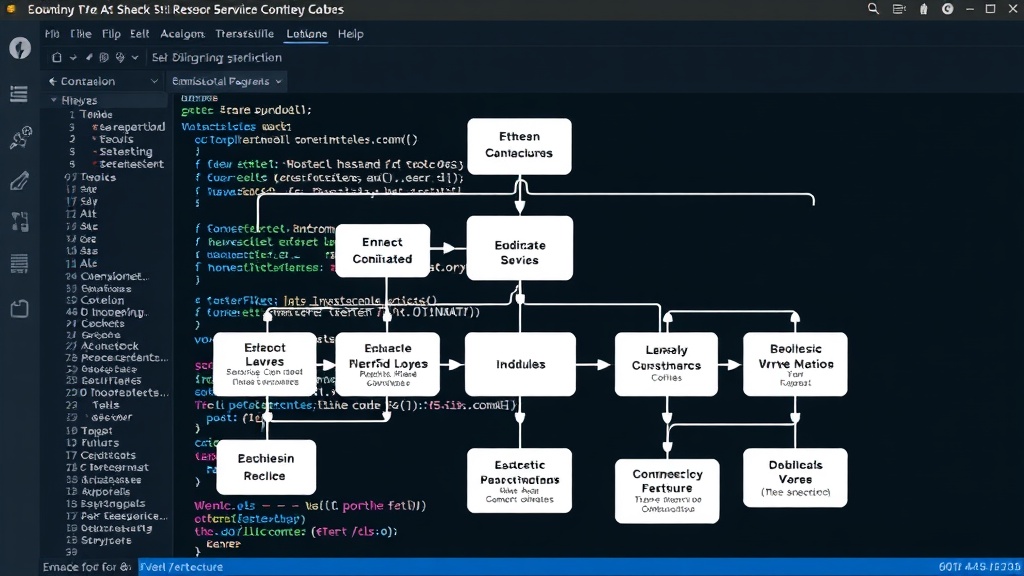This screenshot has height=576, width=1024.
Task: Open the text lines sidebar icon above clipboard
Action: point(19,263)
